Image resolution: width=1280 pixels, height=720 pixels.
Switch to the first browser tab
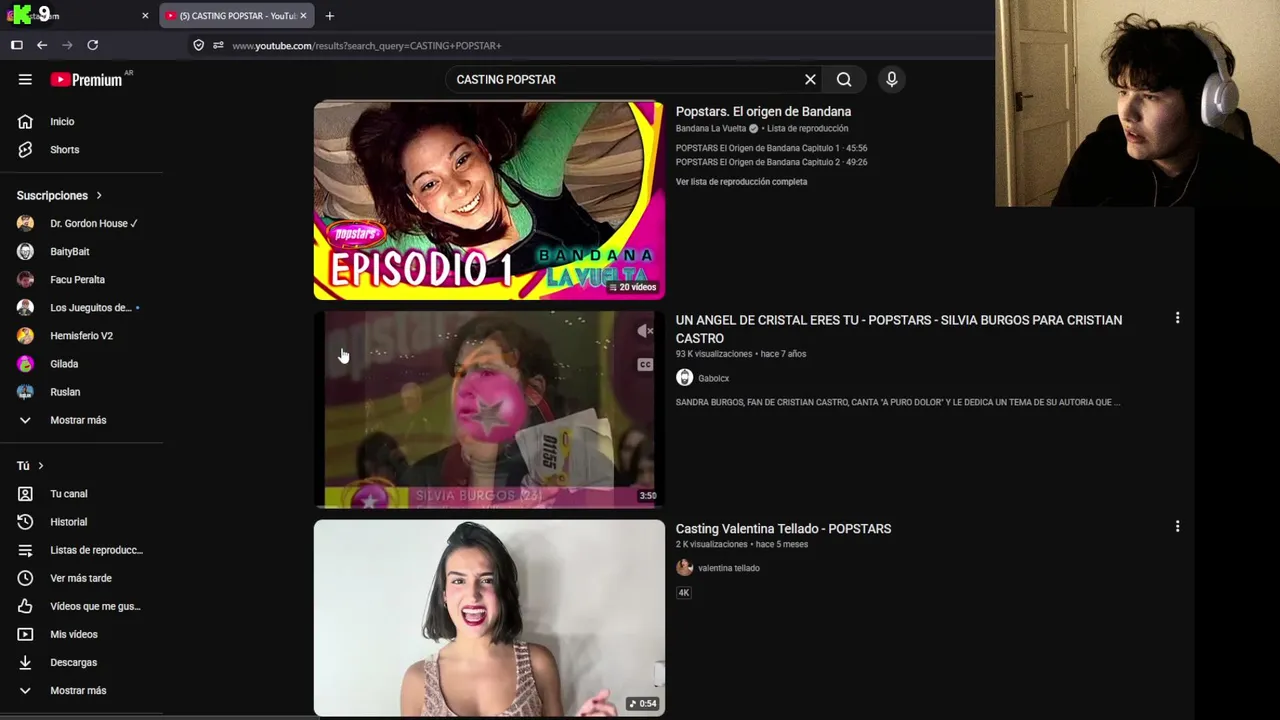[x=79, y=15]
